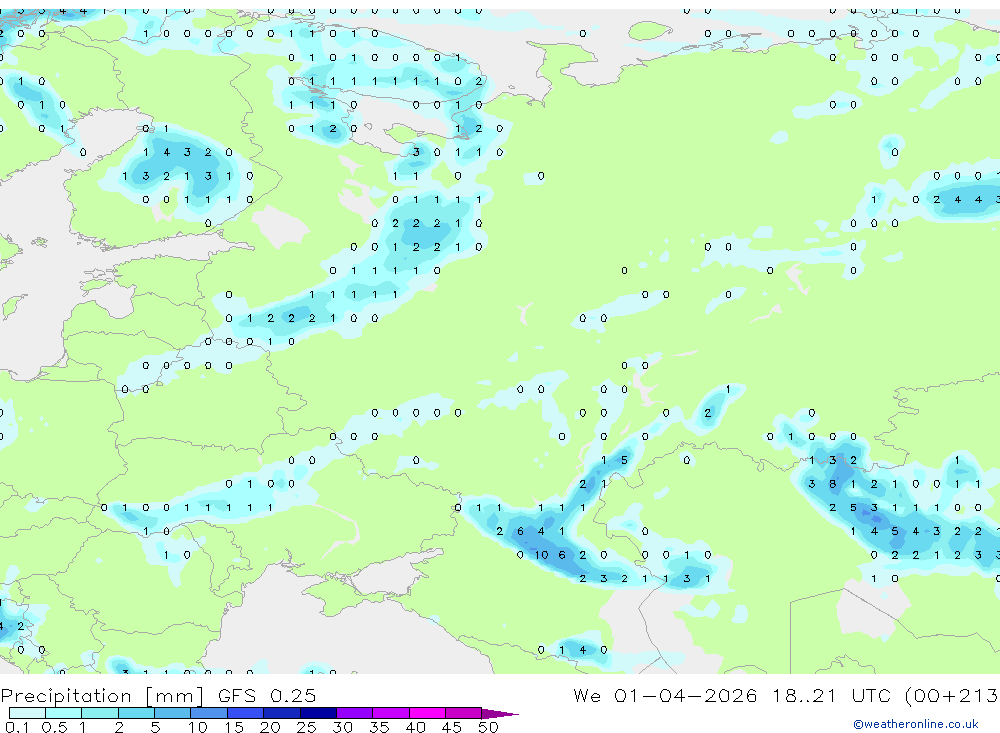Click the '8' precipitation value on the map

832,484
